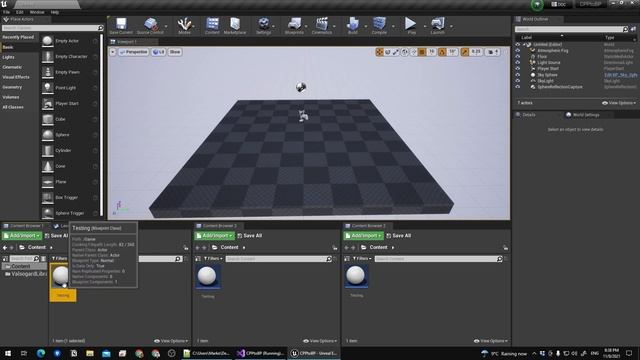Toggle viewport grid snapping
Viewport: 640px width, 360px height.
point(422,52)
